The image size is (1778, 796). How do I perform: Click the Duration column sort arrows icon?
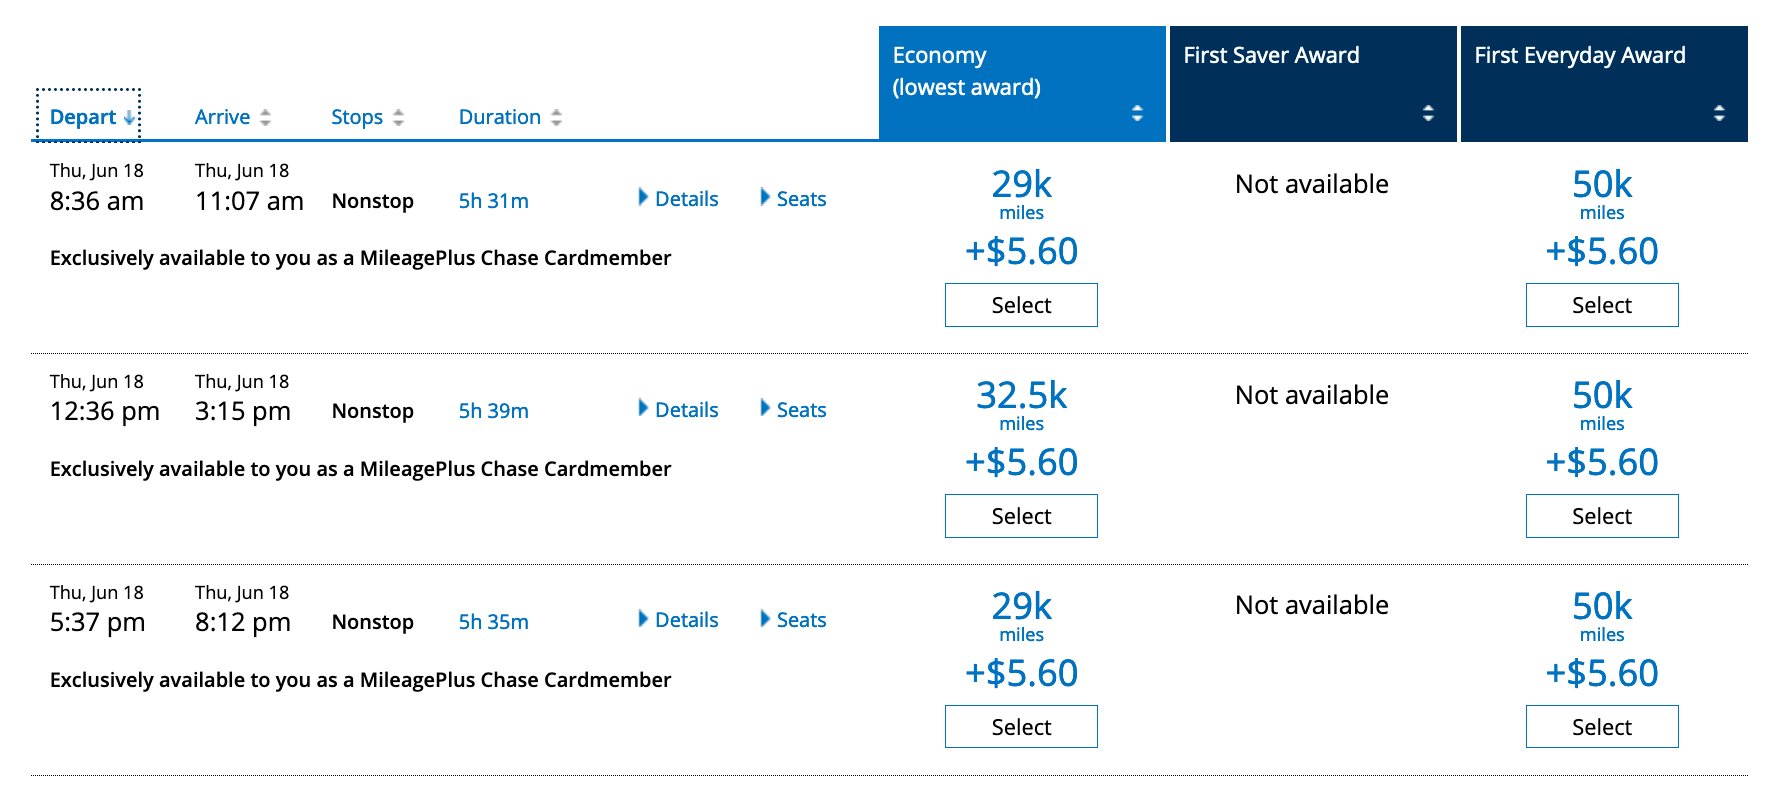click(x=556, y=118)
